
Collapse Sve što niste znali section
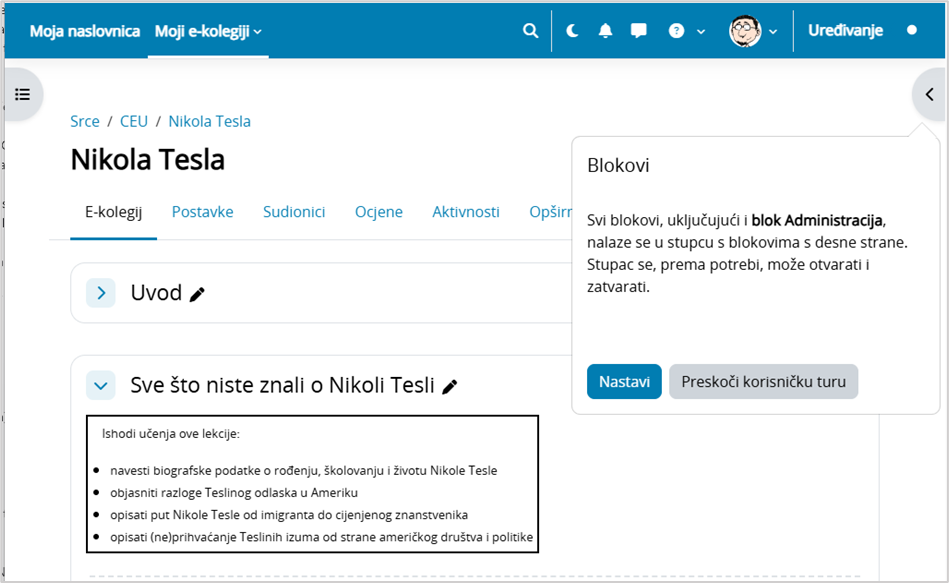101,385
